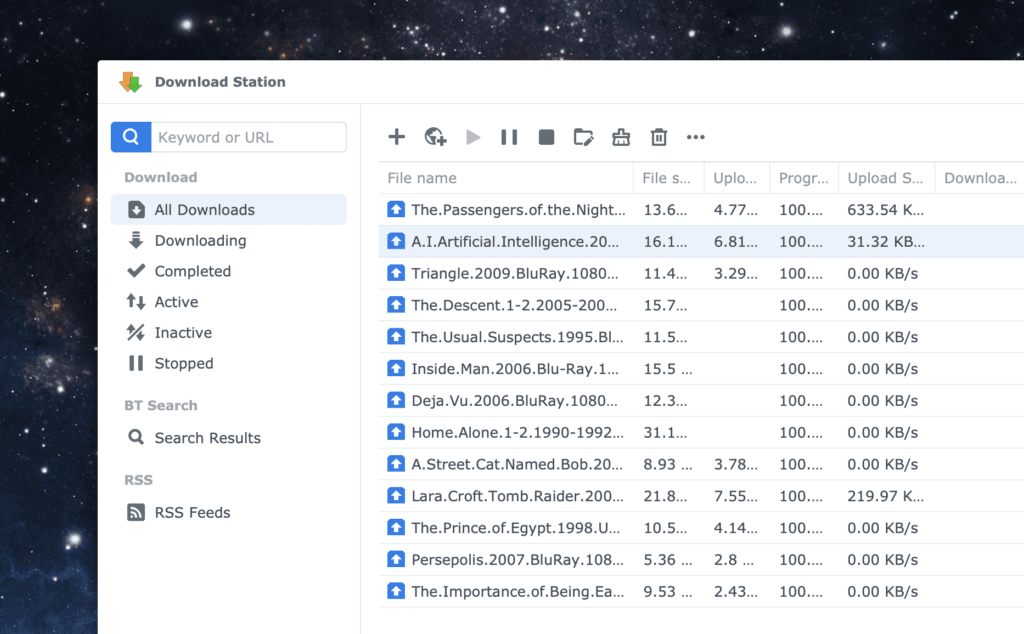Image resolution: width=1024 pixels, height=634 pixels.
Task: Delete task using the trash icon
Action: coord(659,137)
